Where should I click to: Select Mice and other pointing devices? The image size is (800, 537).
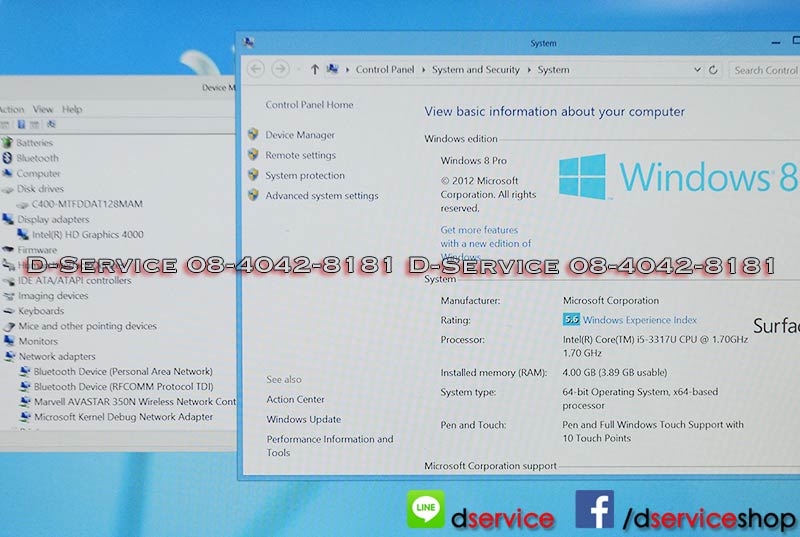(x=88, y=326)
